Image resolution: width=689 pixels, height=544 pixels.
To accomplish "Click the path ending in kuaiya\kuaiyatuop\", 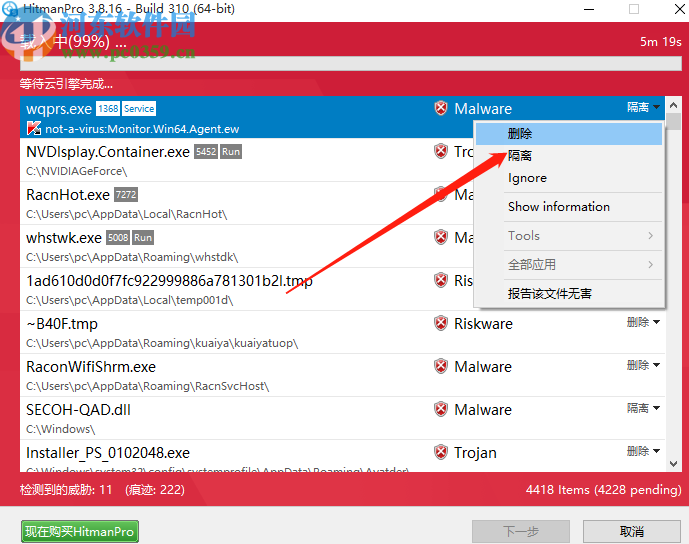I will [162, 344].
